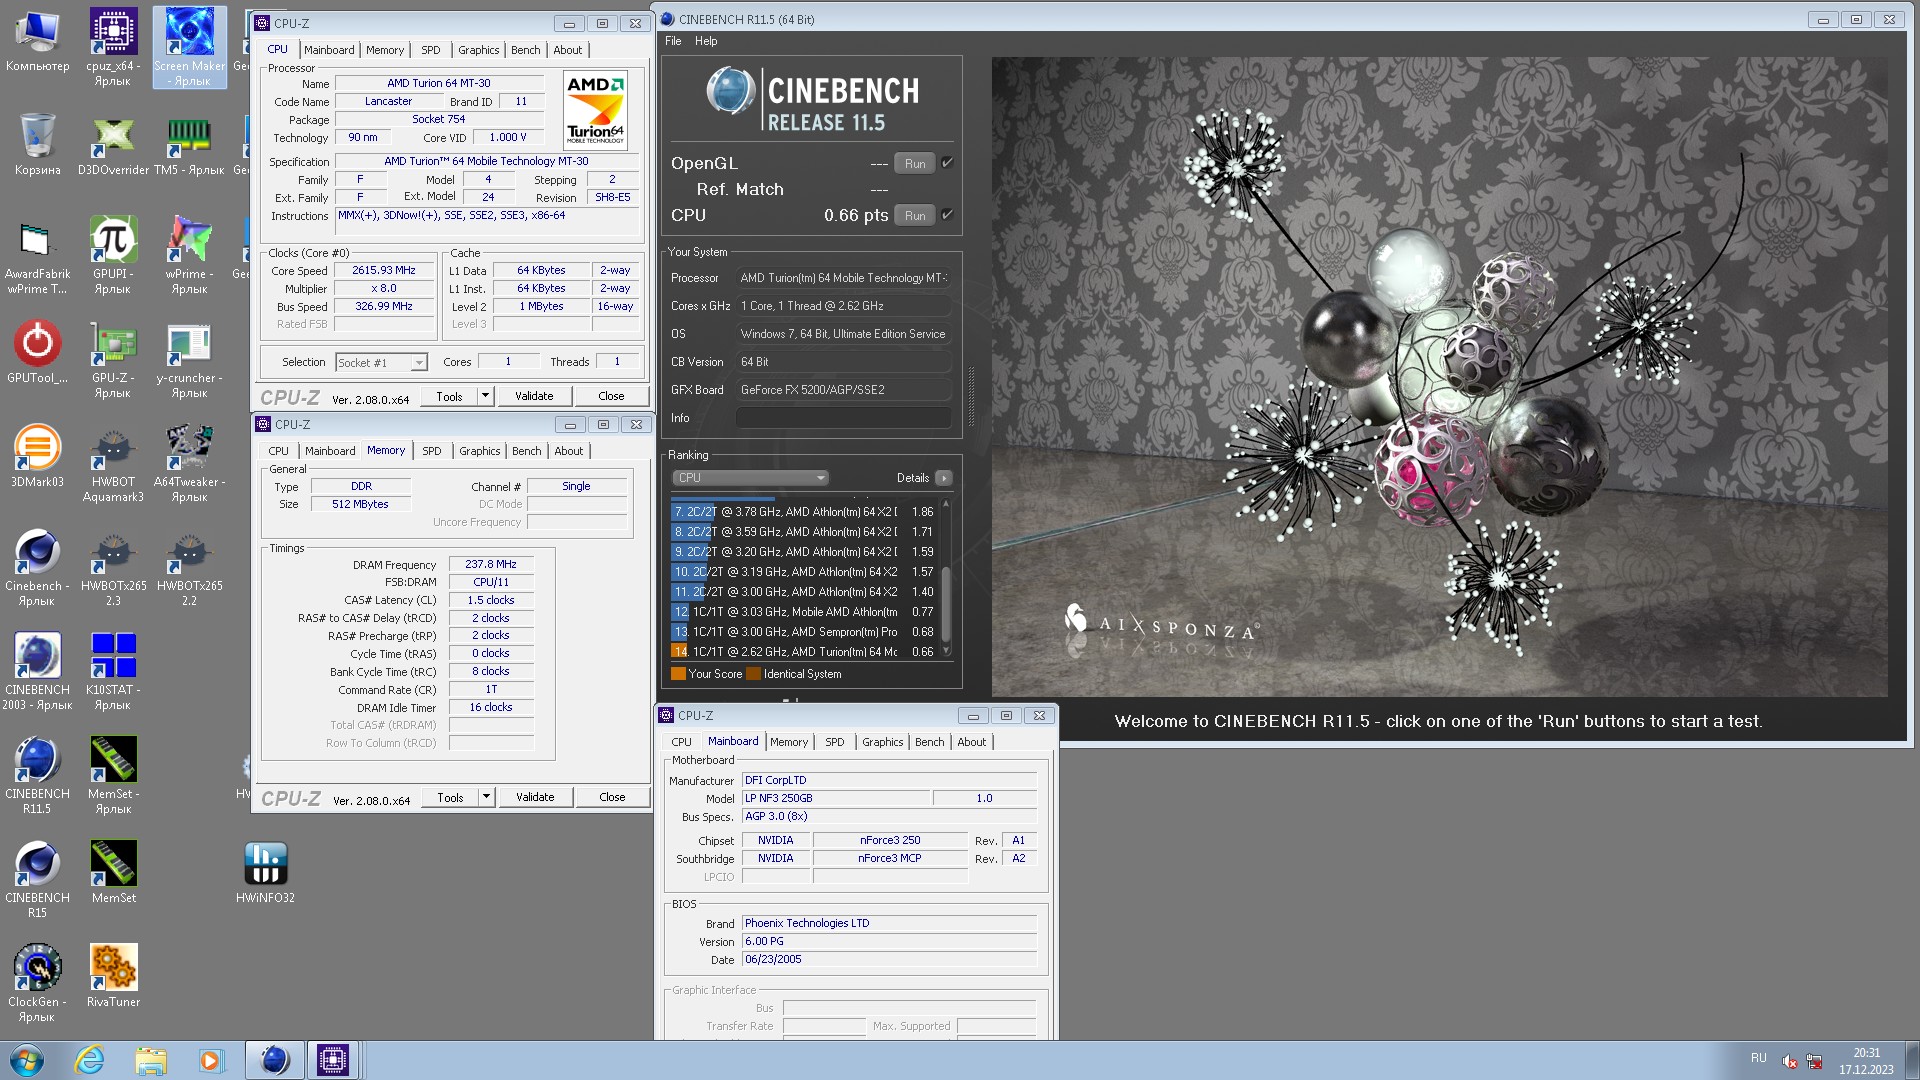Open the muted volume tray icon
Viewport: 1920px width, 1080px height.
[1790, 1061]
